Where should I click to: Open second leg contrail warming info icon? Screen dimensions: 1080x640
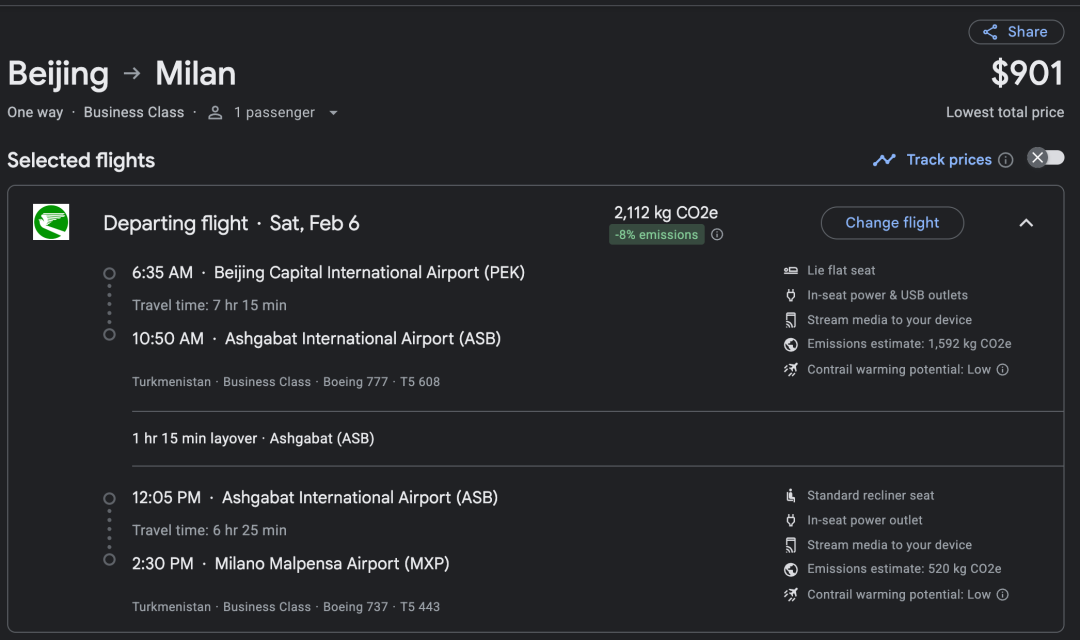click(x=1003, y=595)
